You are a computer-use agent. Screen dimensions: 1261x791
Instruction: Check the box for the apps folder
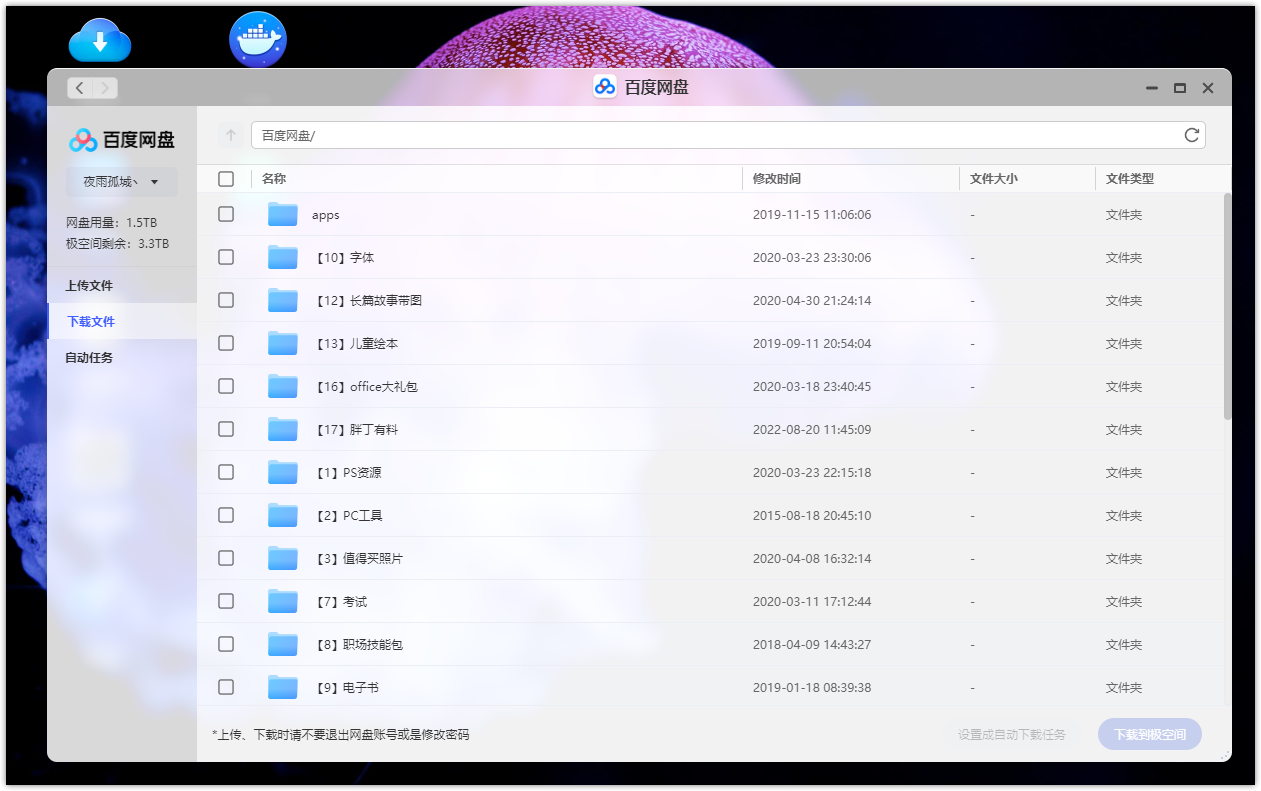tap(226, 214)
